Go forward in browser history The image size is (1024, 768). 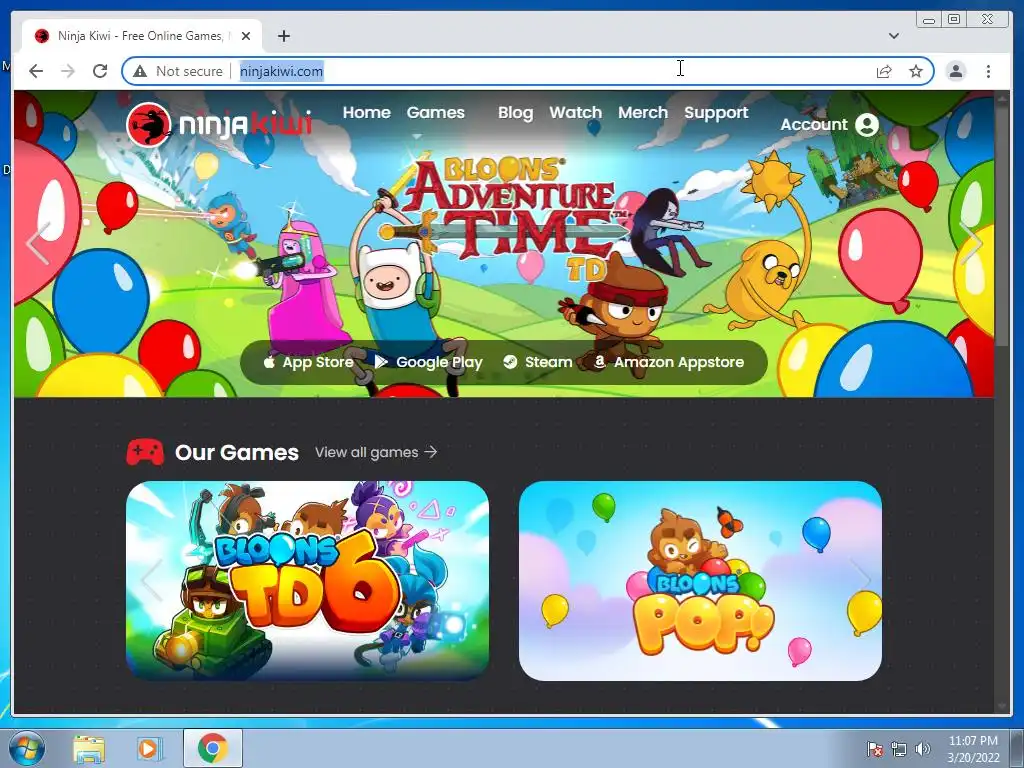click(x=68, y=71)
